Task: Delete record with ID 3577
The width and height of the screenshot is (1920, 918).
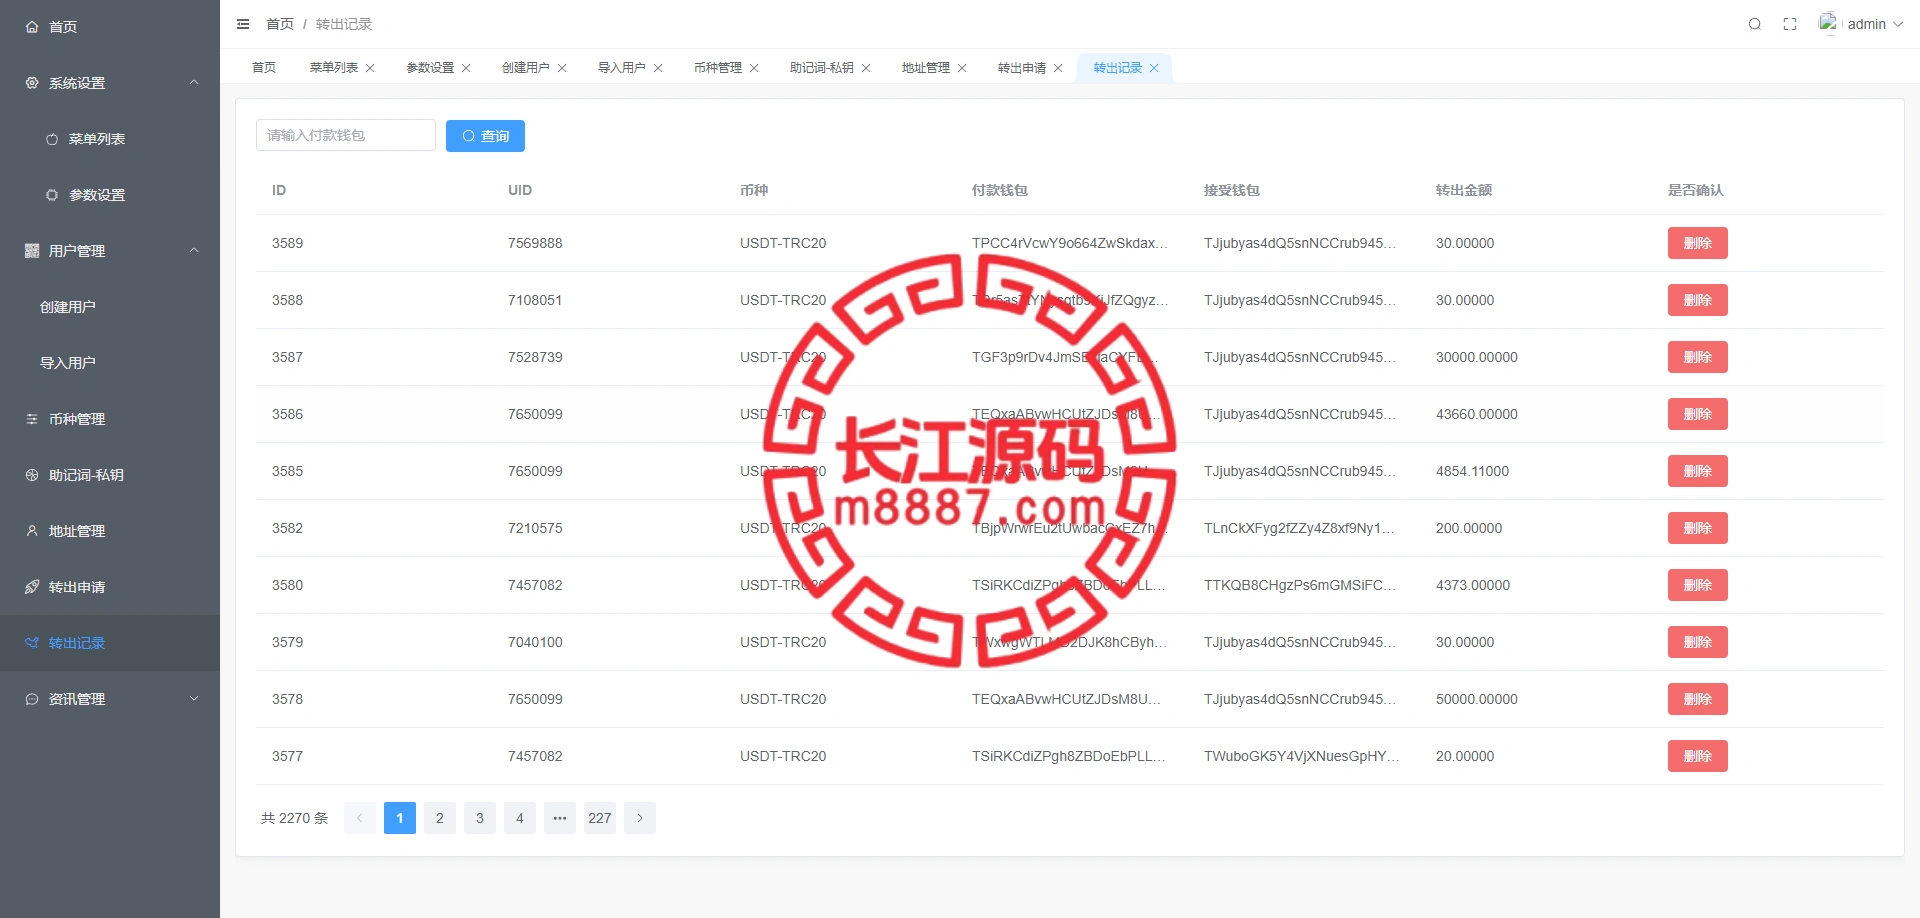Action: [1697, 756]
